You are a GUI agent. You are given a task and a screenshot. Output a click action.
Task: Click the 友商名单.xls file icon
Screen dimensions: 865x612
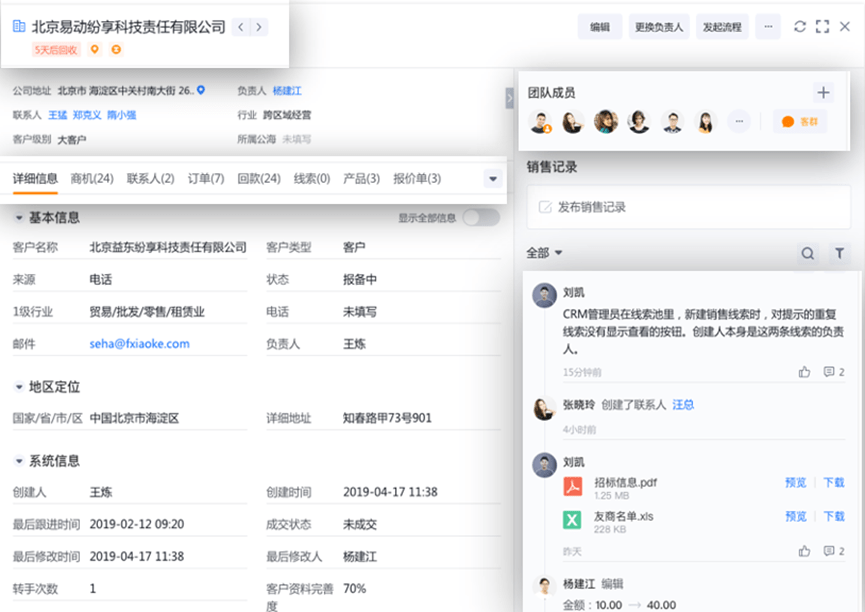(x=573, y=520)
